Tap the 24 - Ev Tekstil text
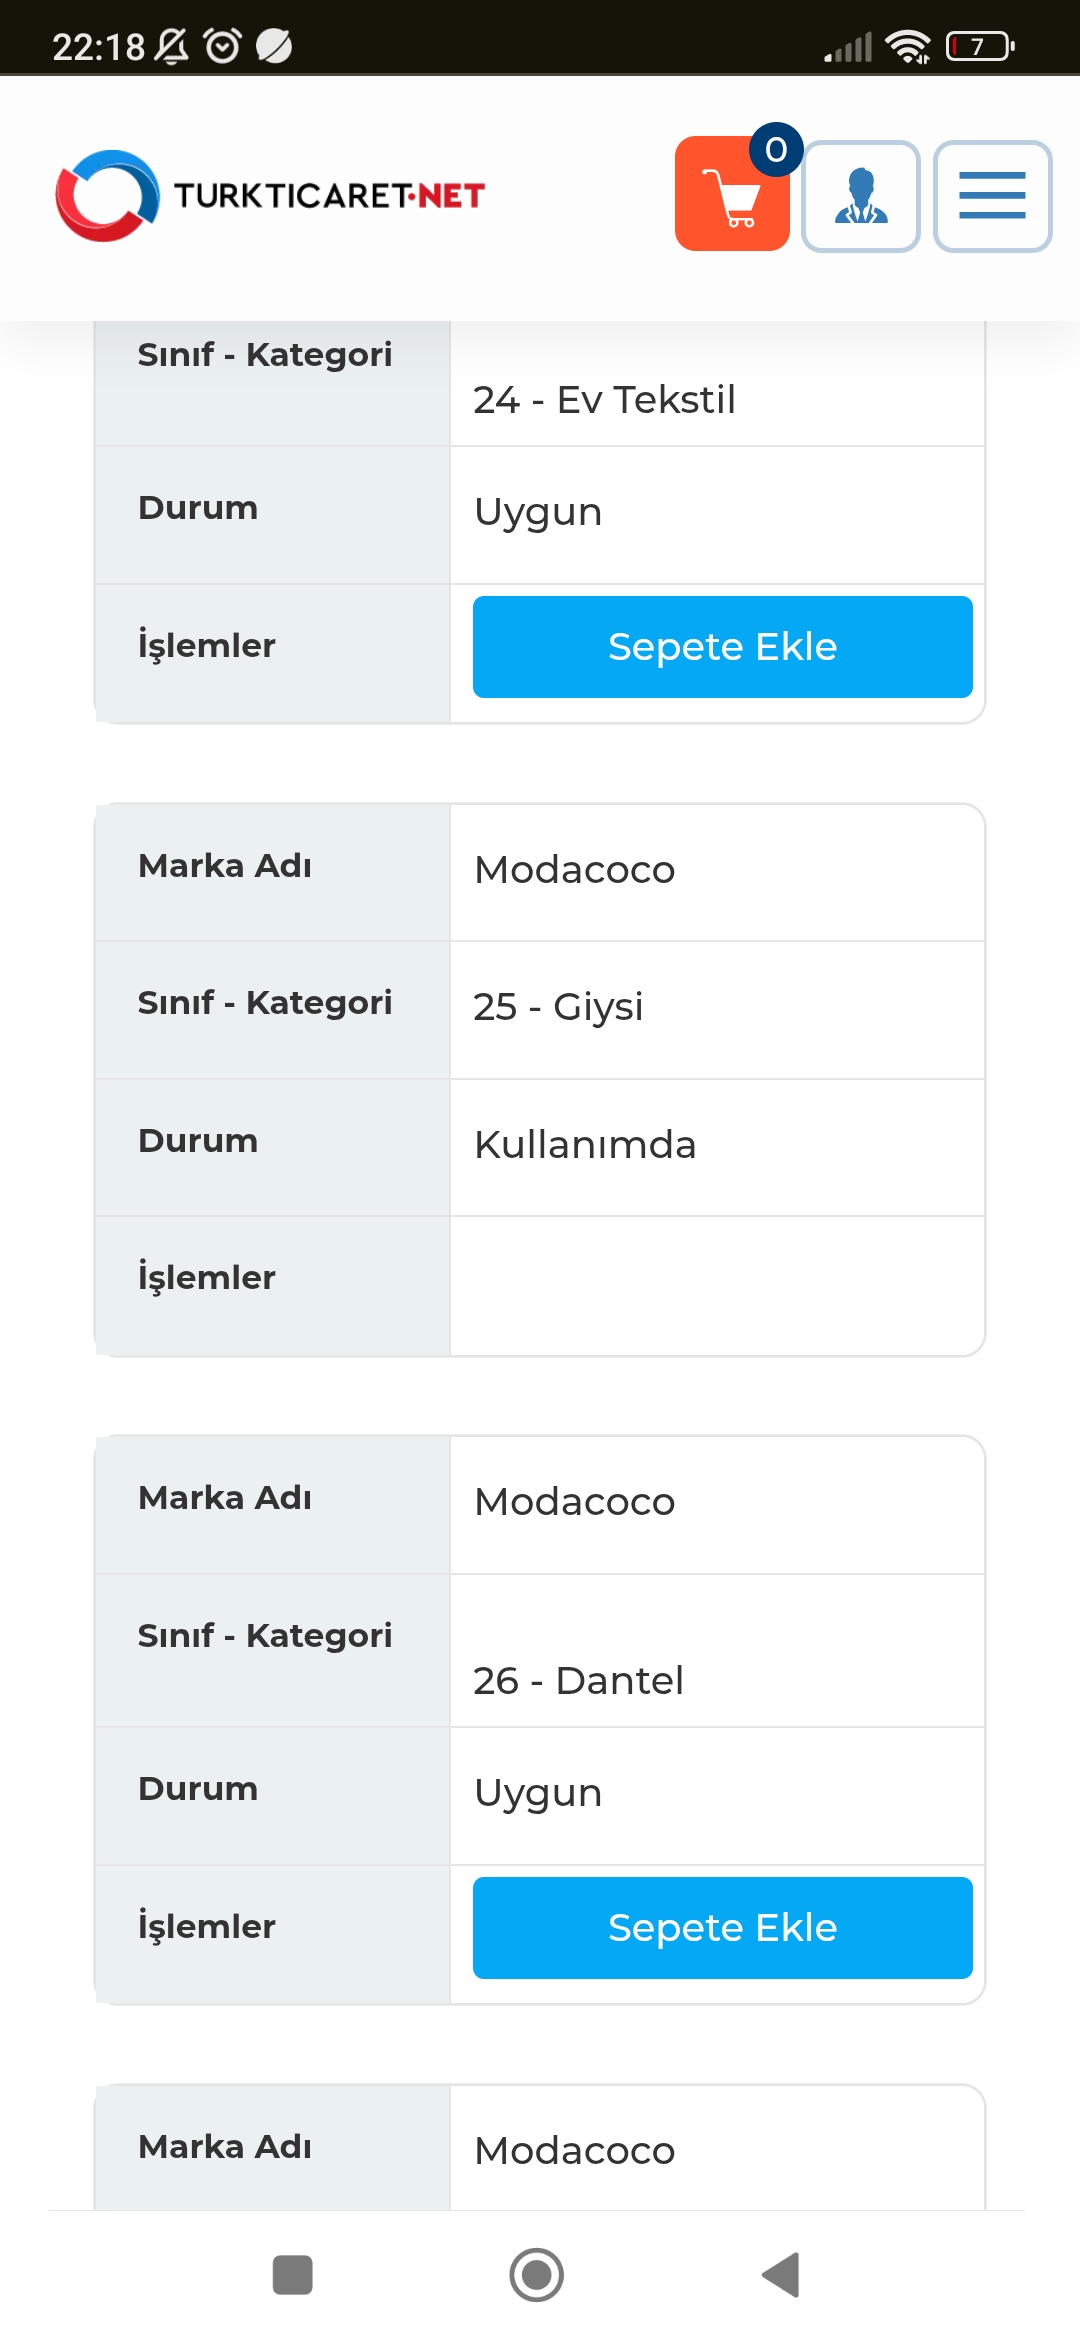1080x2340 pixels. tap(604, 400)
